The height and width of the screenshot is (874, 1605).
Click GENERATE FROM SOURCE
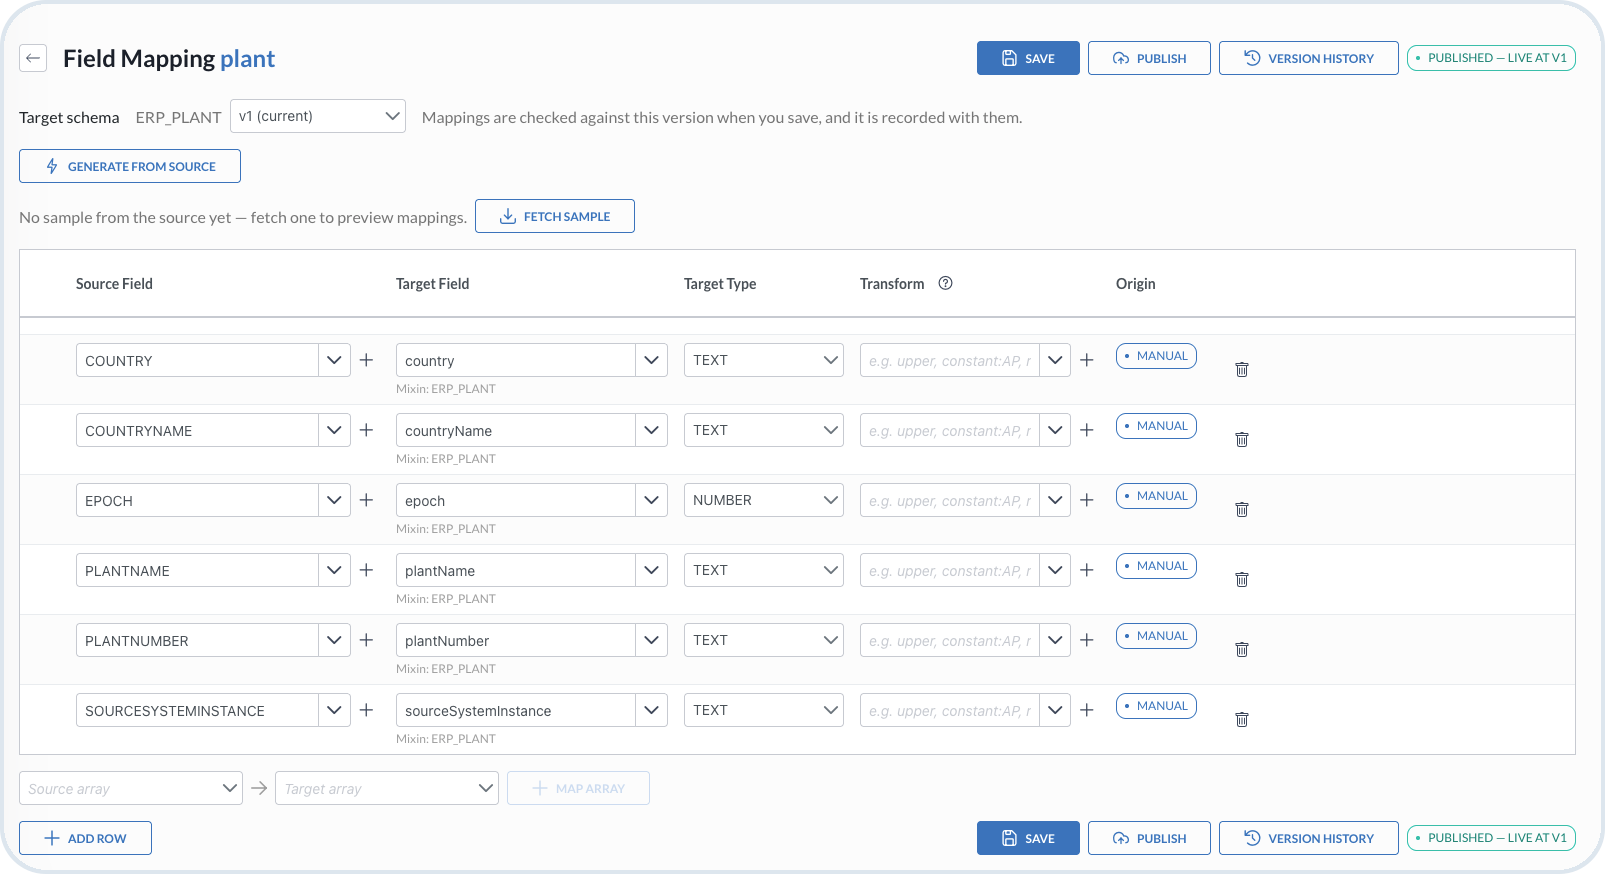click(x=130, y=166)
